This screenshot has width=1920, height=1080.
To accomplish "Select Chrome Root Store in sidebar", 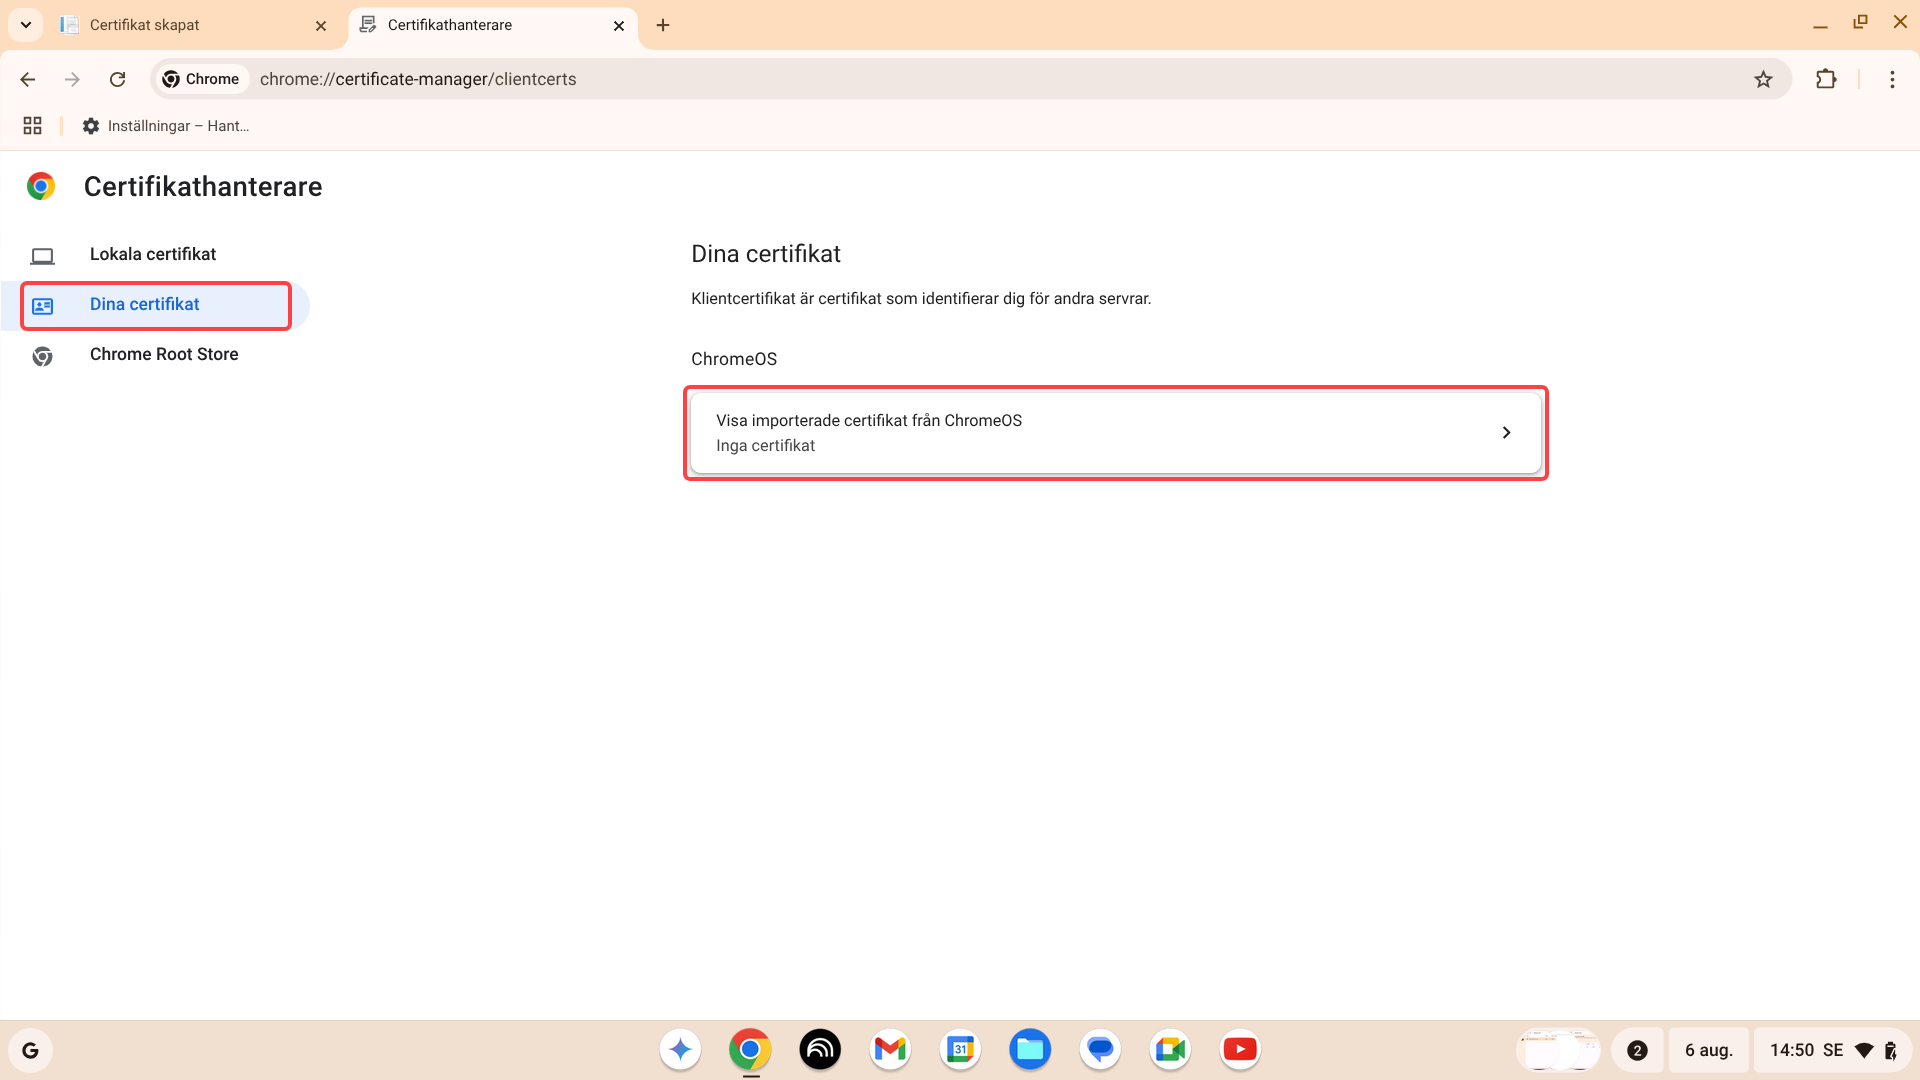I will pos(164,354).
